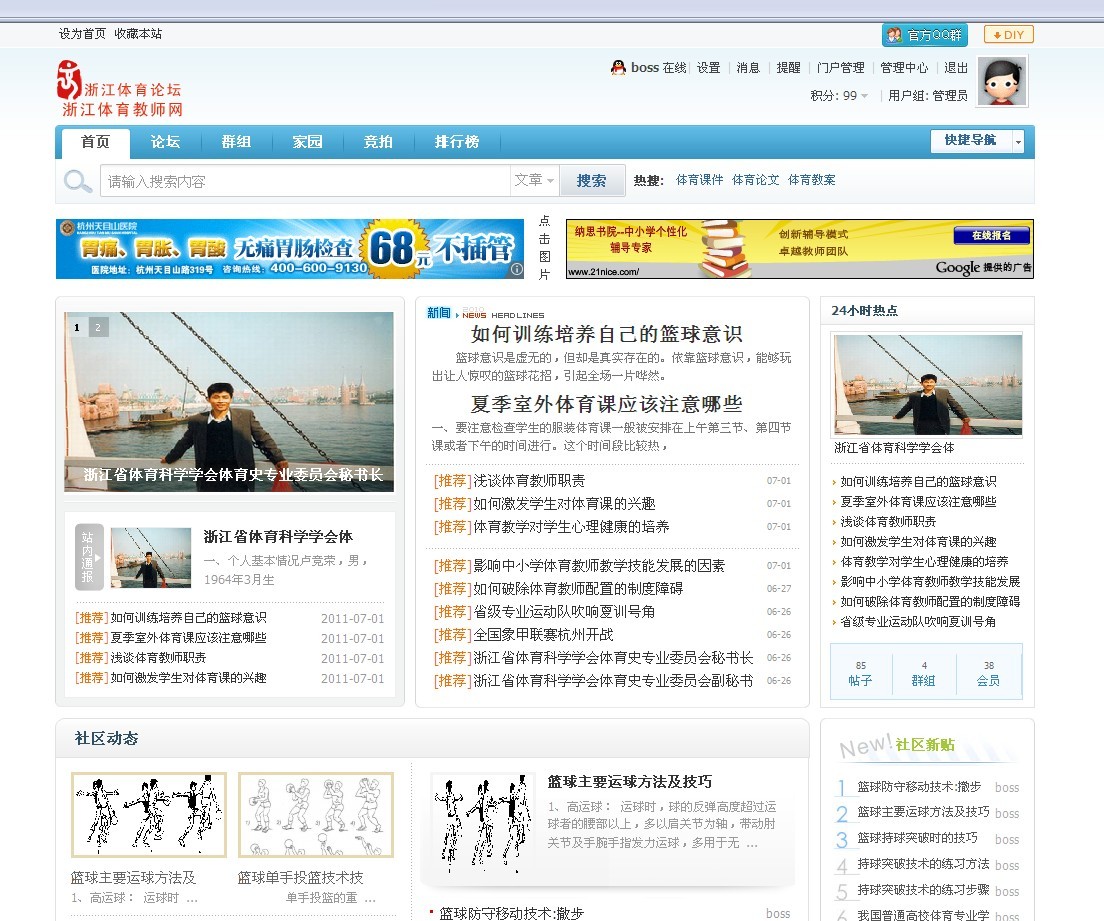Click the 站内通报 badge icon
This screenshot has height=921, width=1104.
(89, 557)
